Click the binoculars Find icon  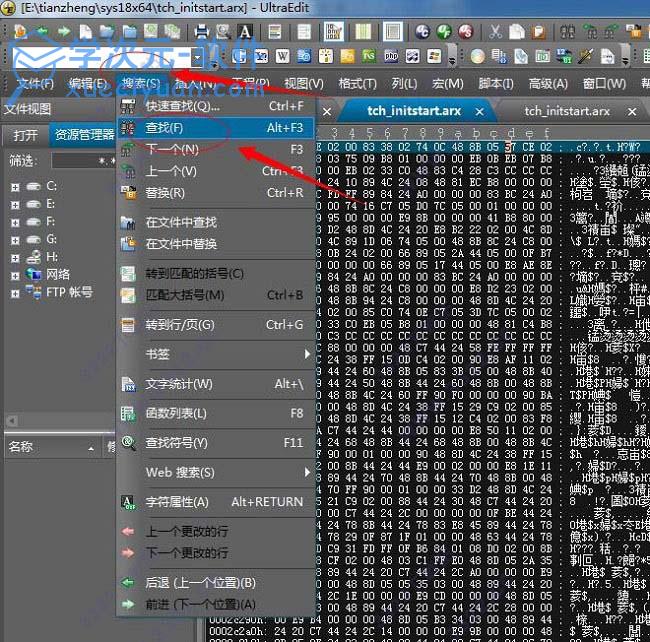[x=568, y=31]
